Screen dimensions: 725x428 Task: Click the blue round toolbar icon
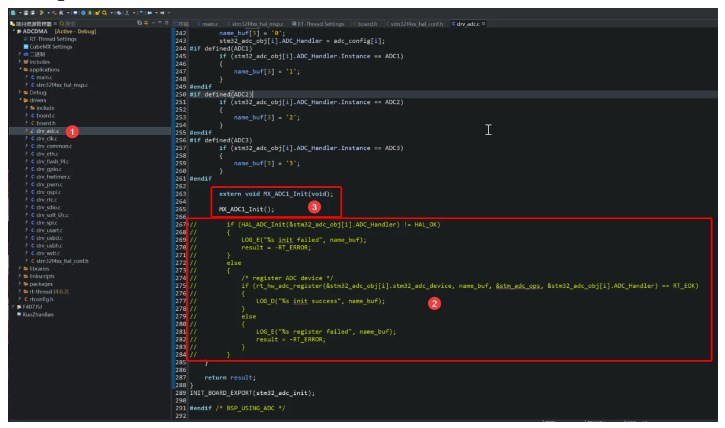tap(83, 12)
